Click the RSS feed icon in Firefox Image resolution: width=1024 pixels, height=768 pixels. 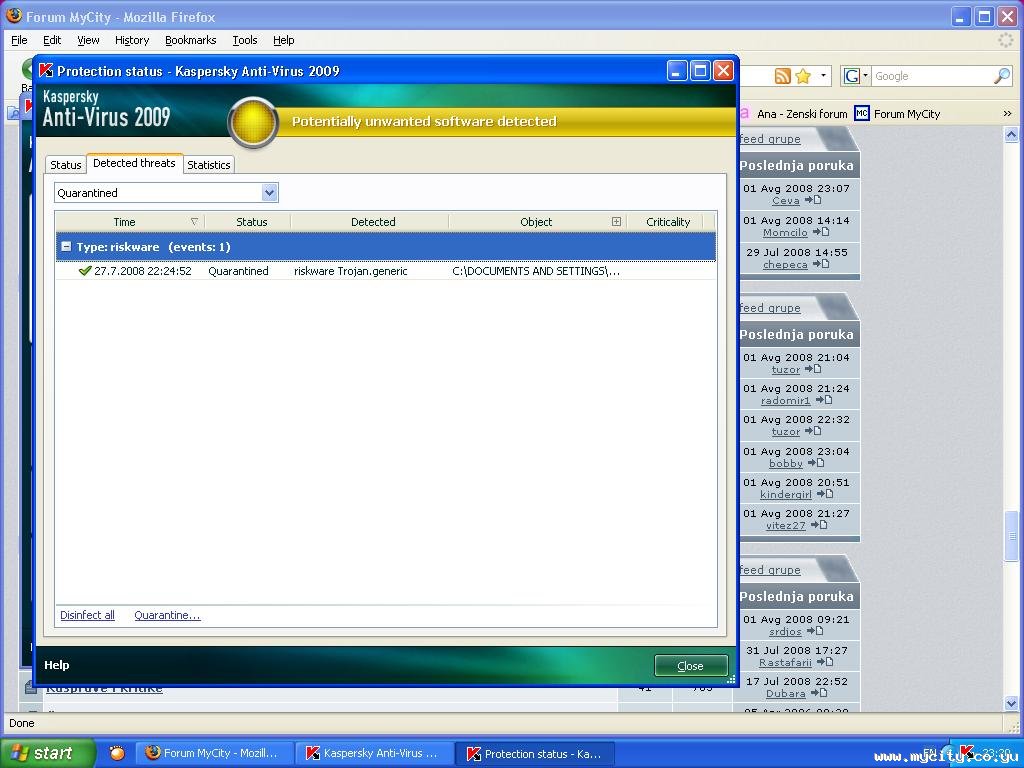coord(782,76)
